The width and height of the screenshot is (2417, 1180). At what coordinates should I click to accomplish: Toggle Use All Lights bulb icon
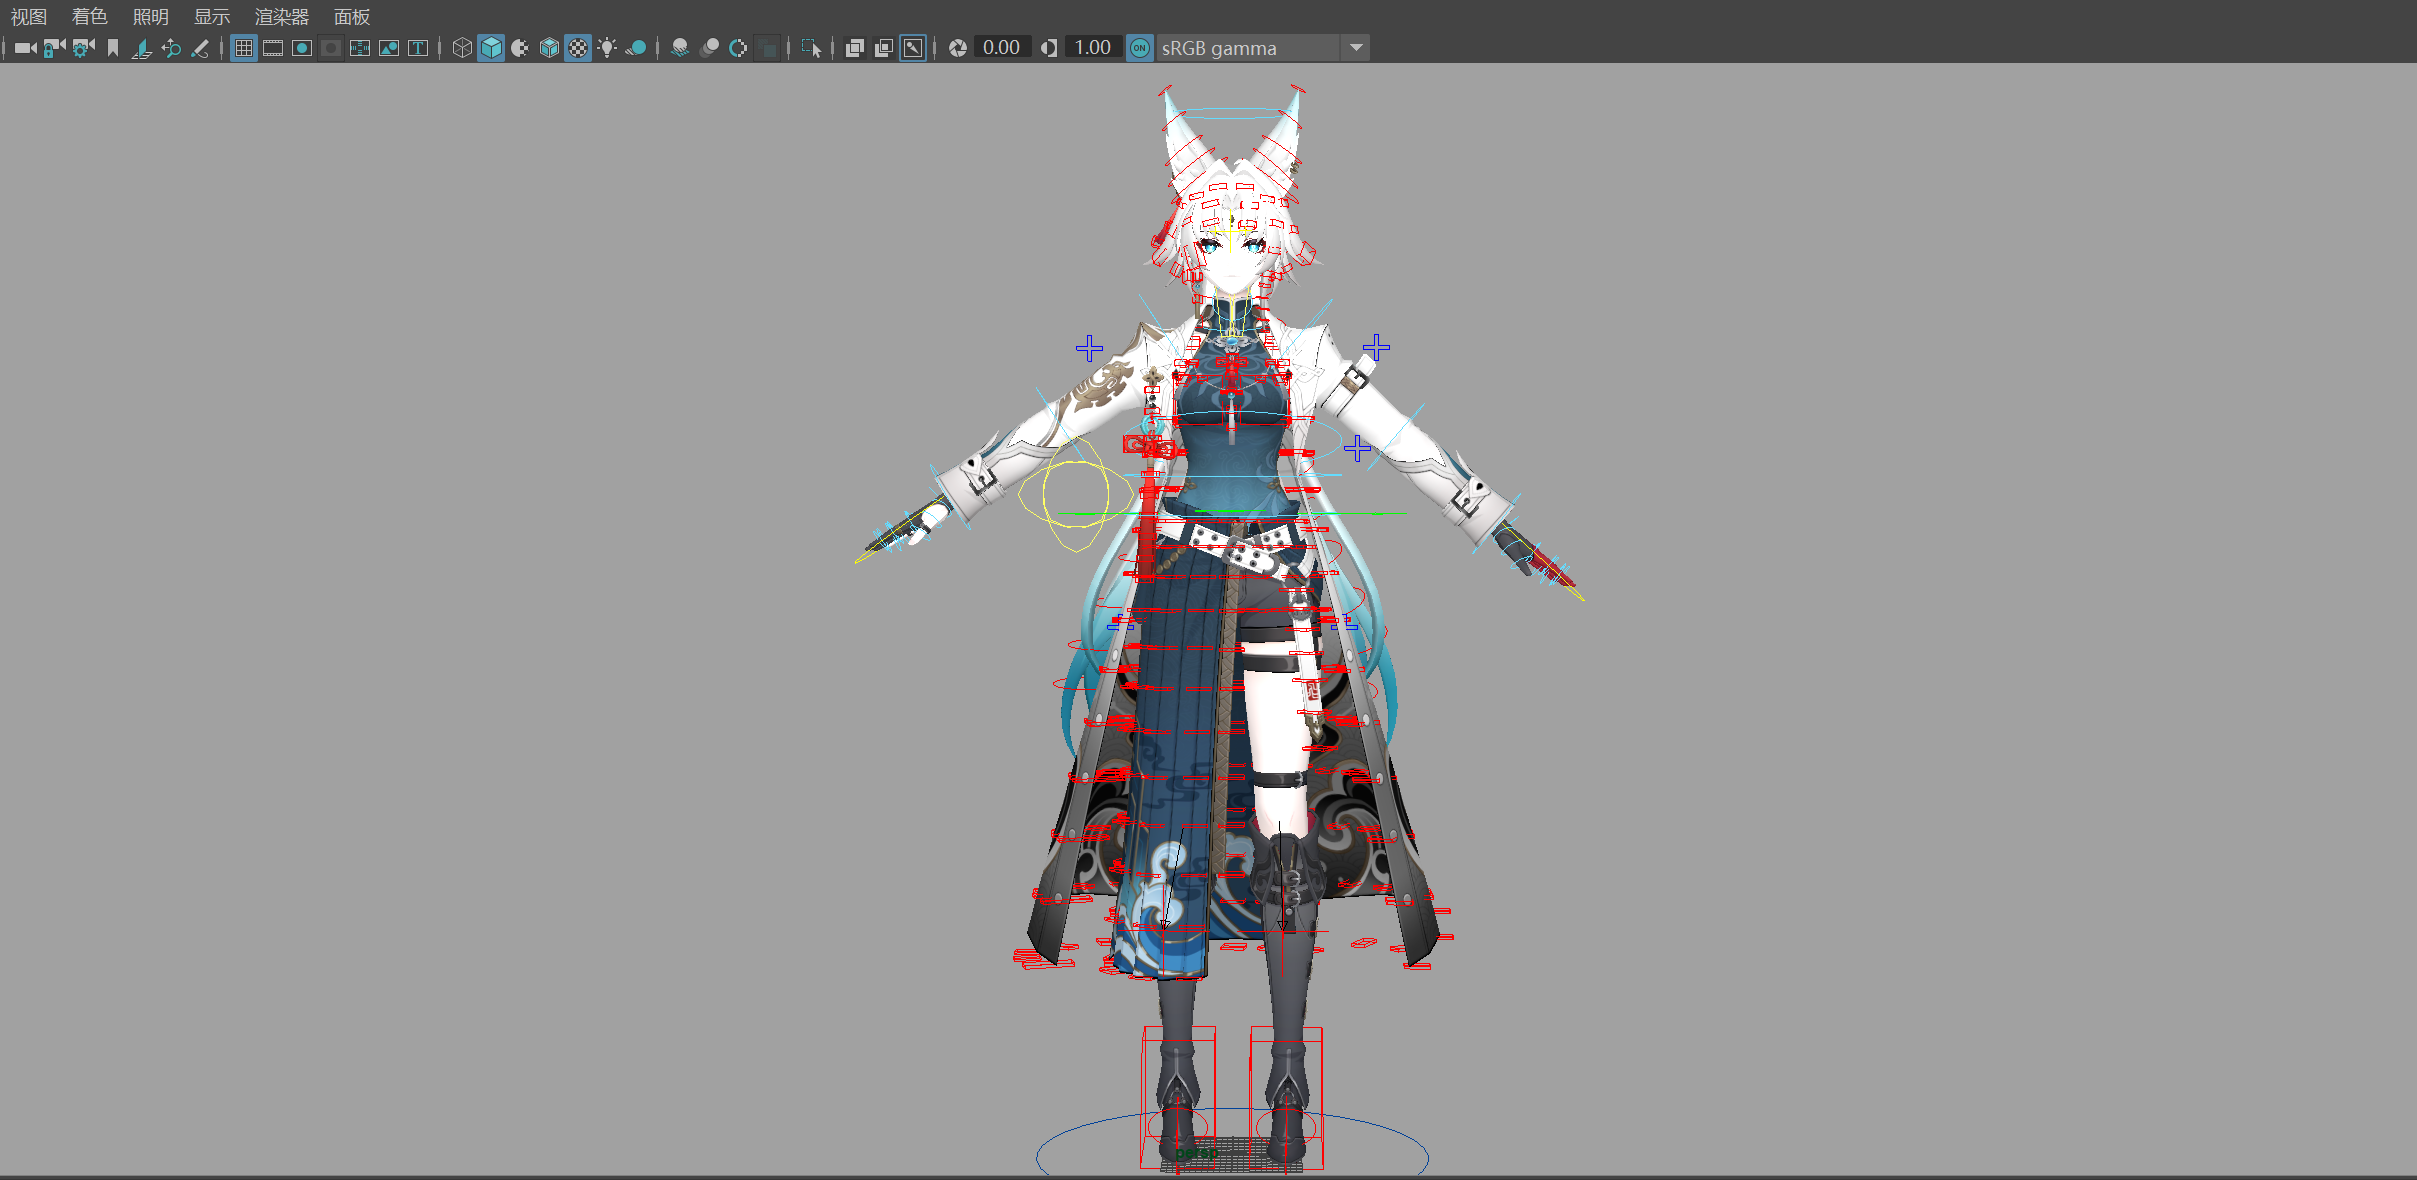tap(607, 48)
